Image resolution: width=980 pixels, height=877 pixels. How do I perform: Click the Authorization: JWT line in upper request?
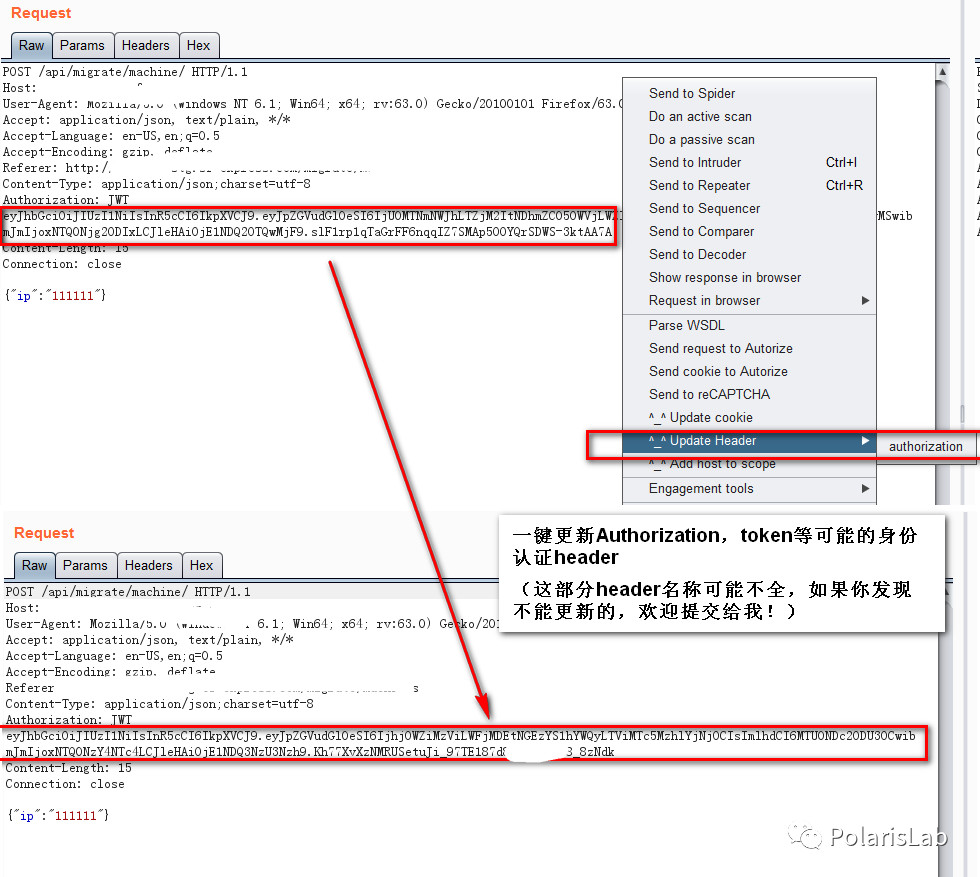click(66, 200)
